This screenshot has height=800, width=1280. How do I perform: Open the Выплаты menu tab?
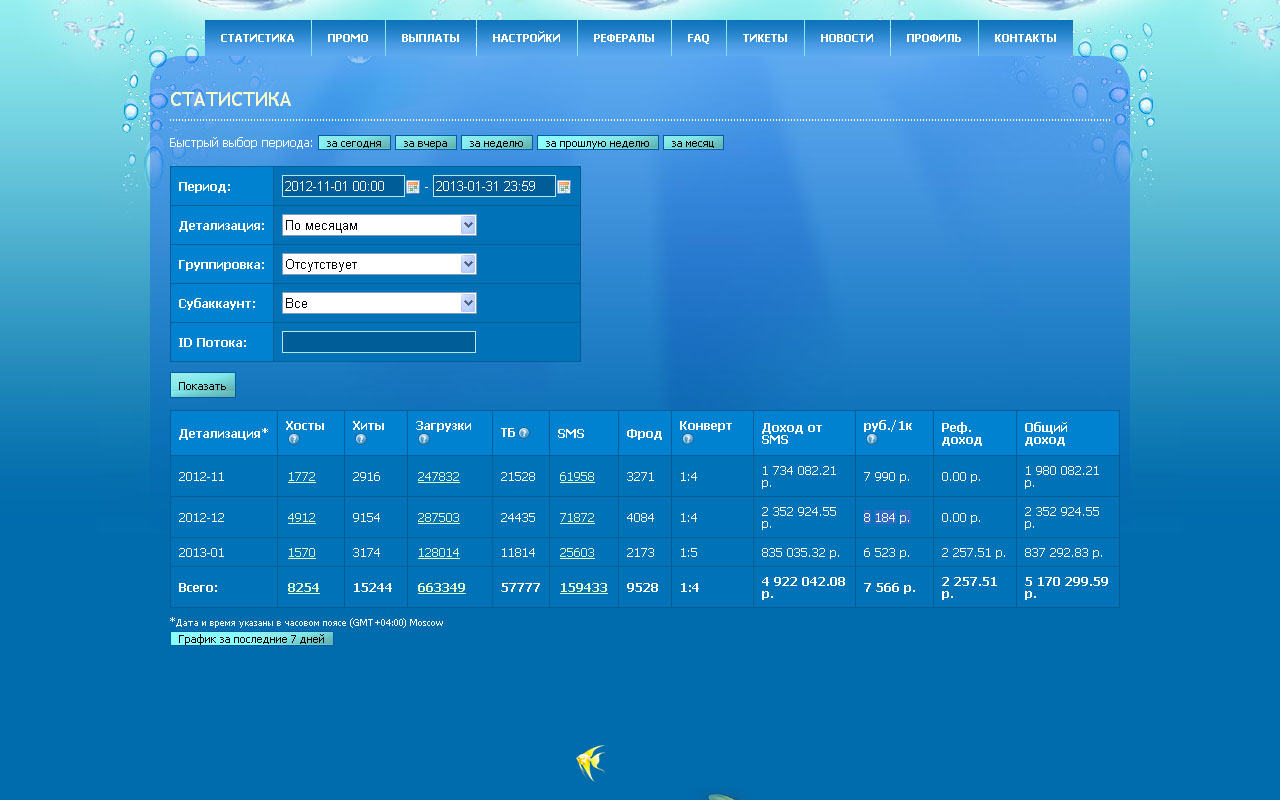(430, 38)
